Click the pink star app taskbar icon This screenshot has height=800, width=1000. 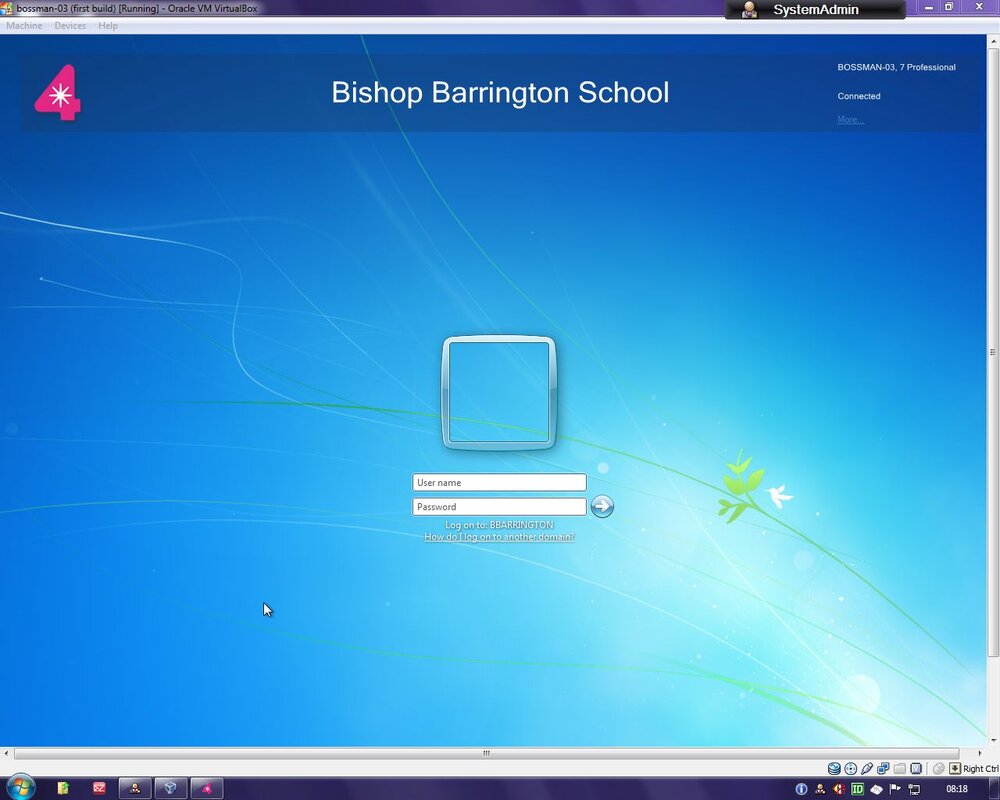pyautogui.click(x=207, y=789)
